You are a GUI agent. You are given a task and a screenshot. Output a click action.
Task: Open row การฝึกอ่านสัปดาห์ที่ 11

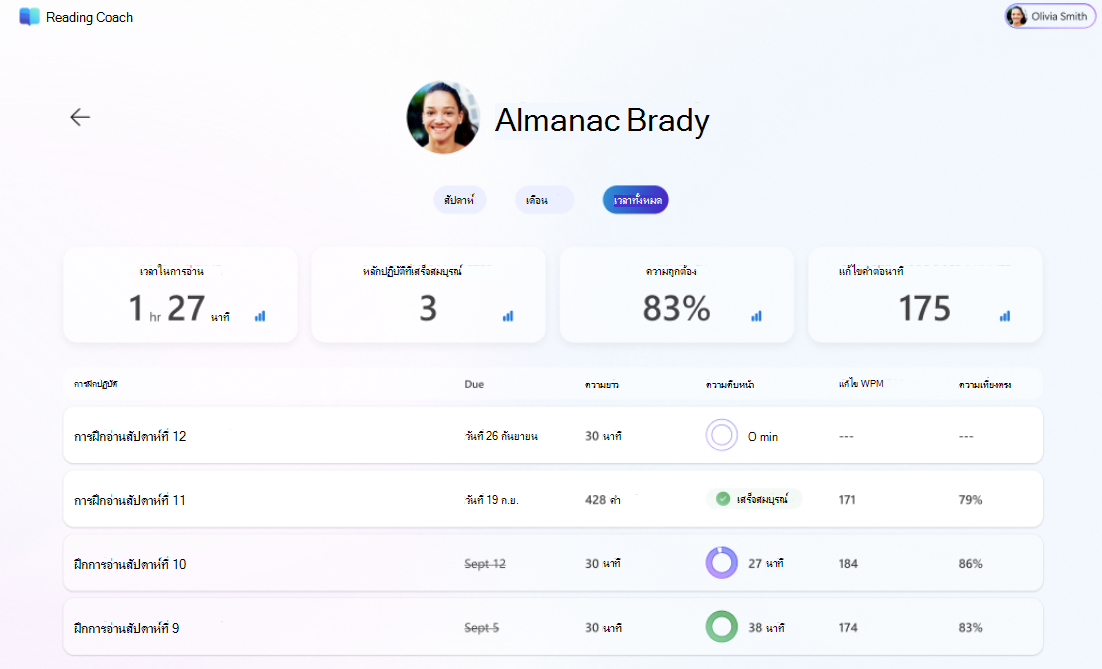(x=553, y=499)
